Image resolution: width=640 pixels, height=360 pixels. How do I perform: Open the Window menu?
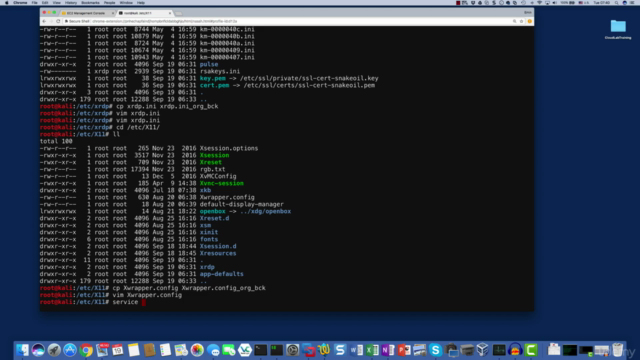126,2
